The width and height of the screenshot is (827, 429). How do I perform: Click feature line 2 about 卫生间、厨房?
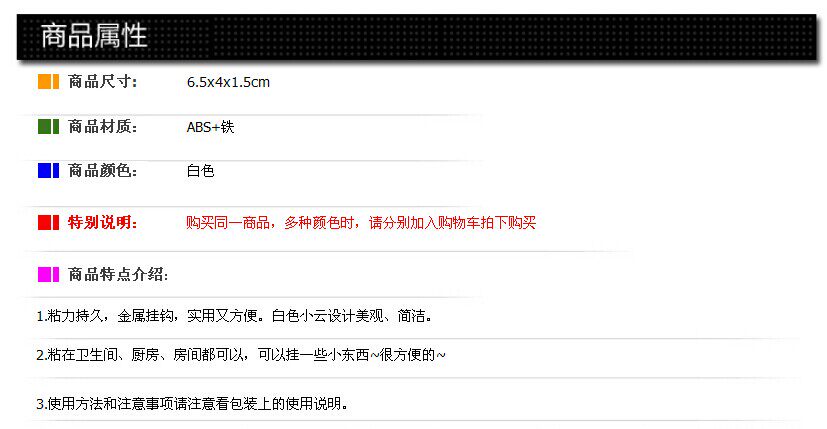241,355
